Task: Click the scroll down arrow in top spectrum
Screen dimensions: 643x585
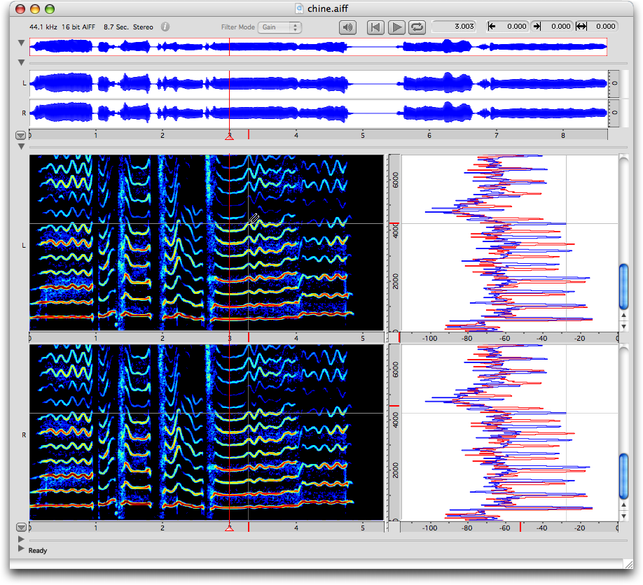Action: point(625,325)
